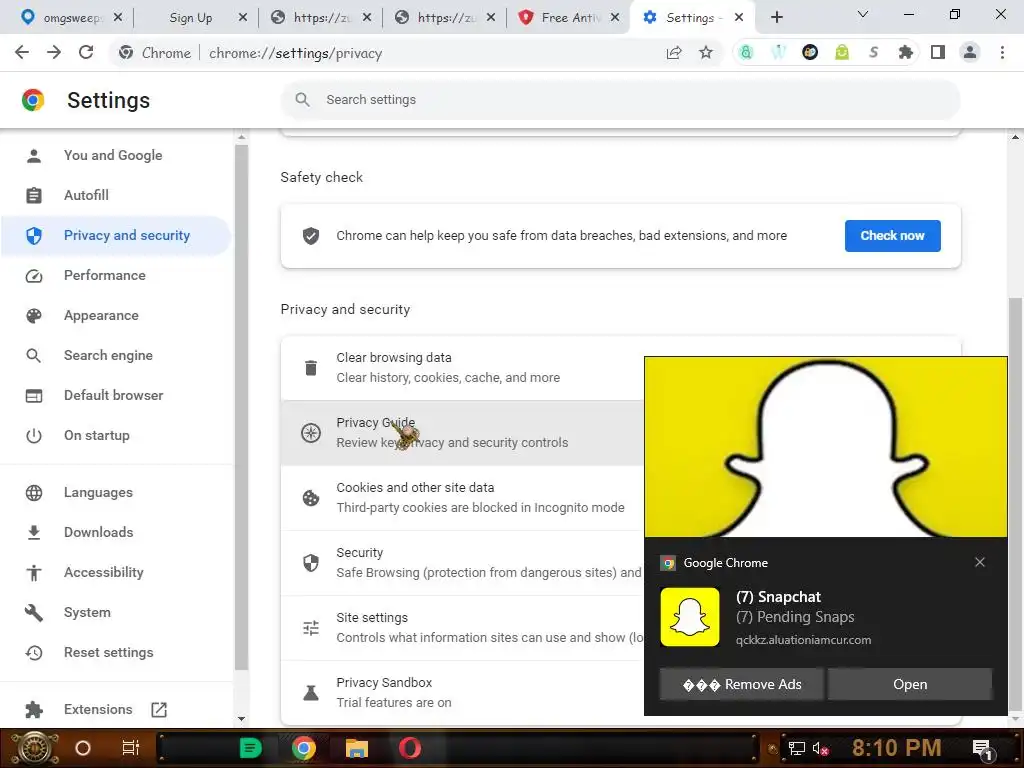Screen dimensions: 1024x768
Task: Select Privacy and security in sidebar
Action: pos(116,235)
